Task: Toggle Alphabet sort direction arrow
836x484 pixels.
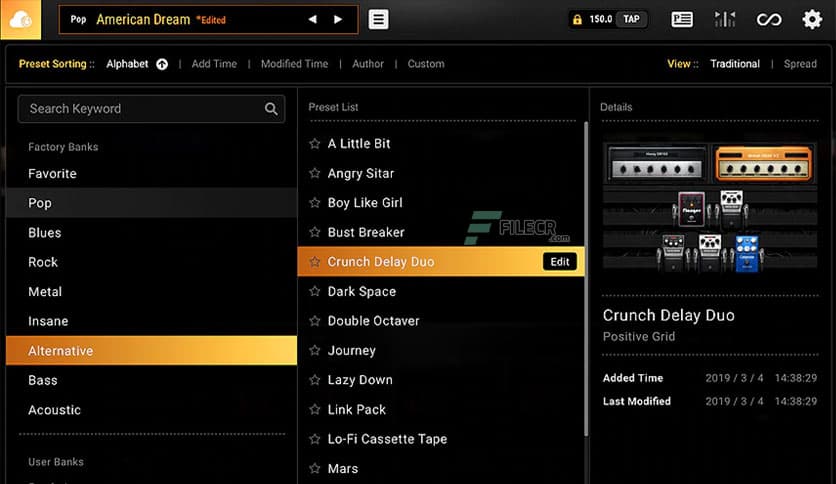Action: click(x=162, y=64)
